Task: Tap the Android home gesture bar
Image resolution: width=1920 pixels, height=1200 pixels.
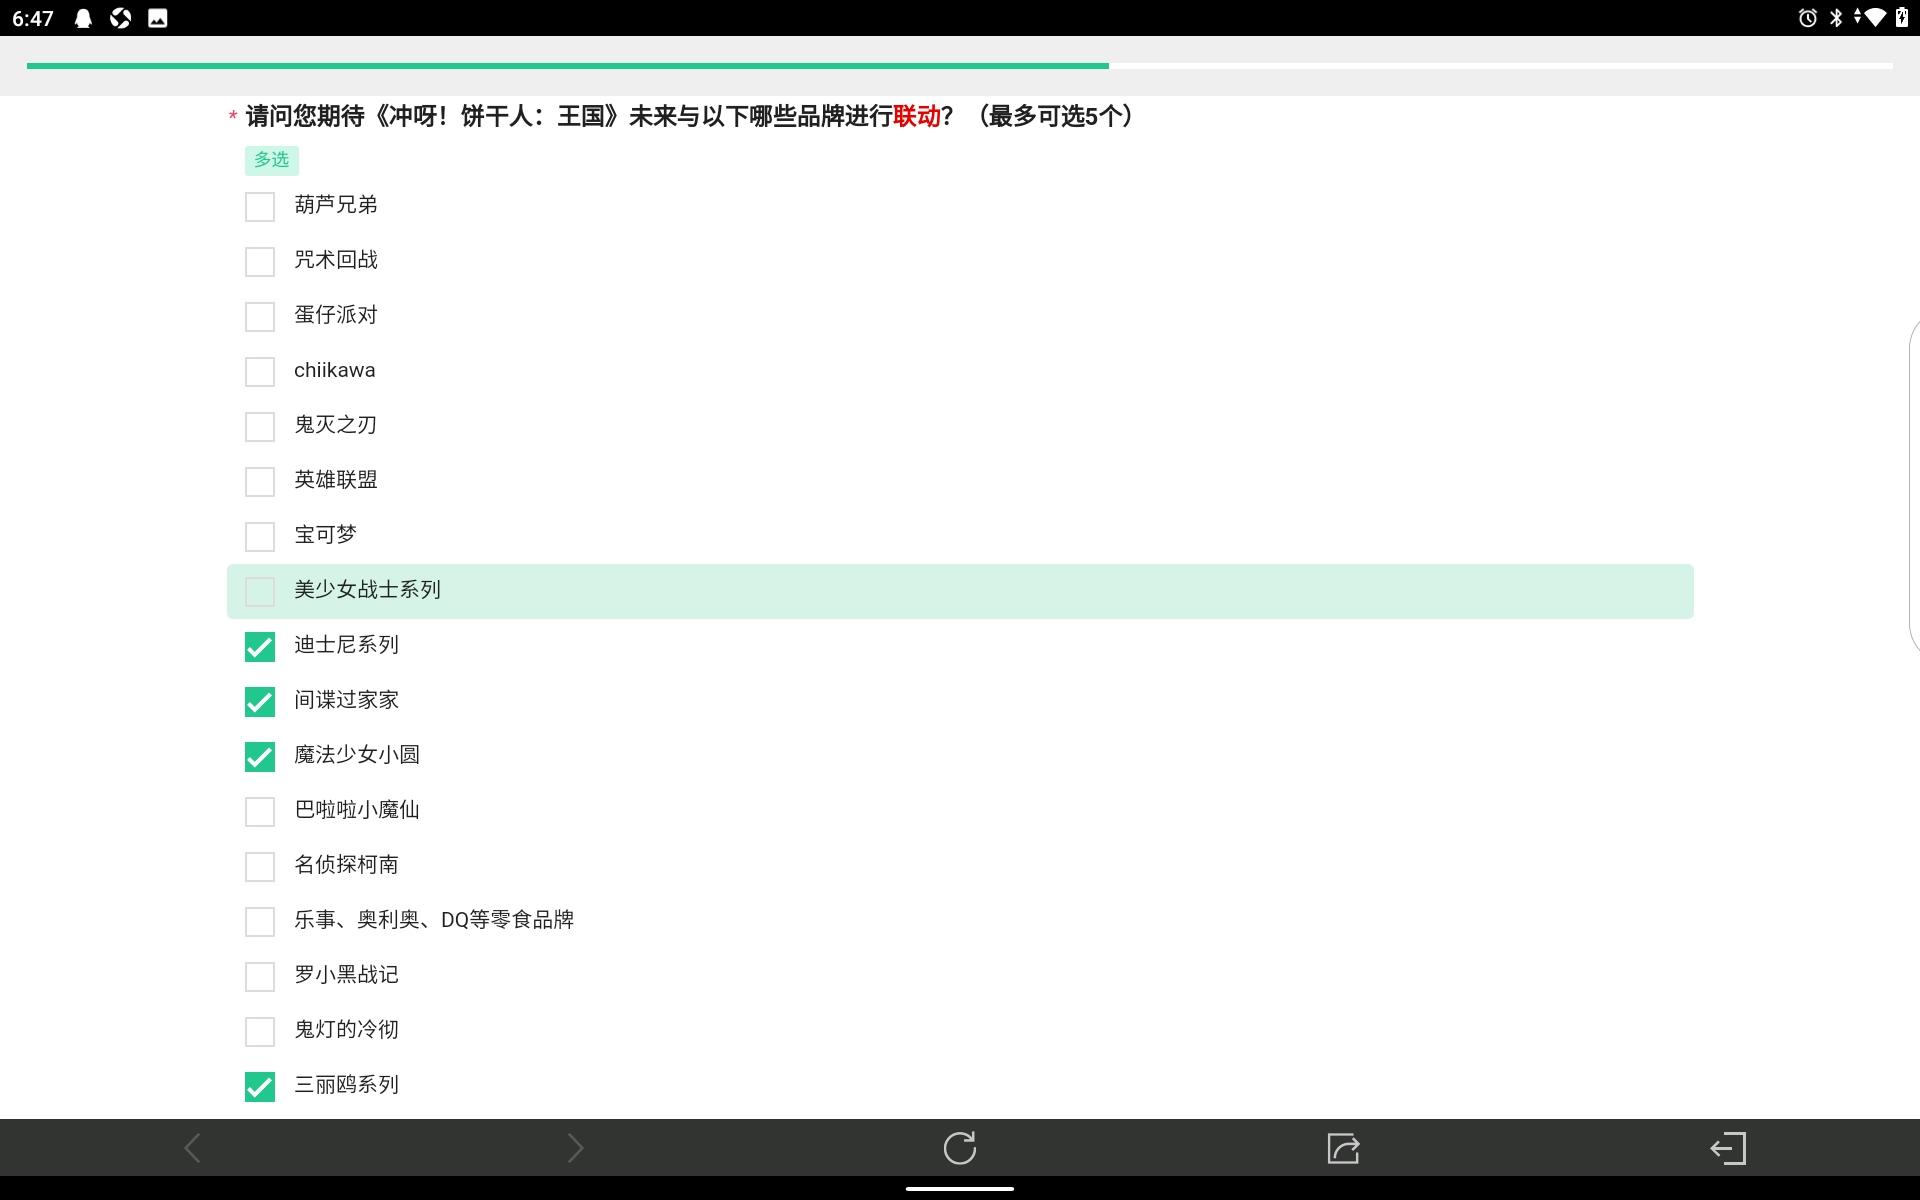Action: tap(960, 1189)
